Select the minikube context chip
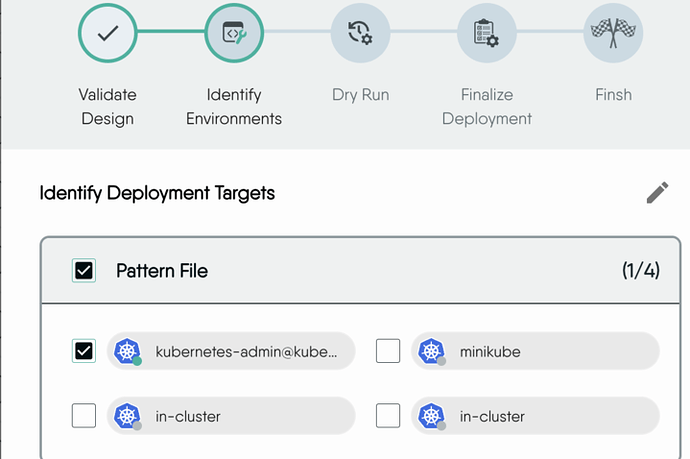This screenshot has height=459, width=690. (x=535, y=351)
